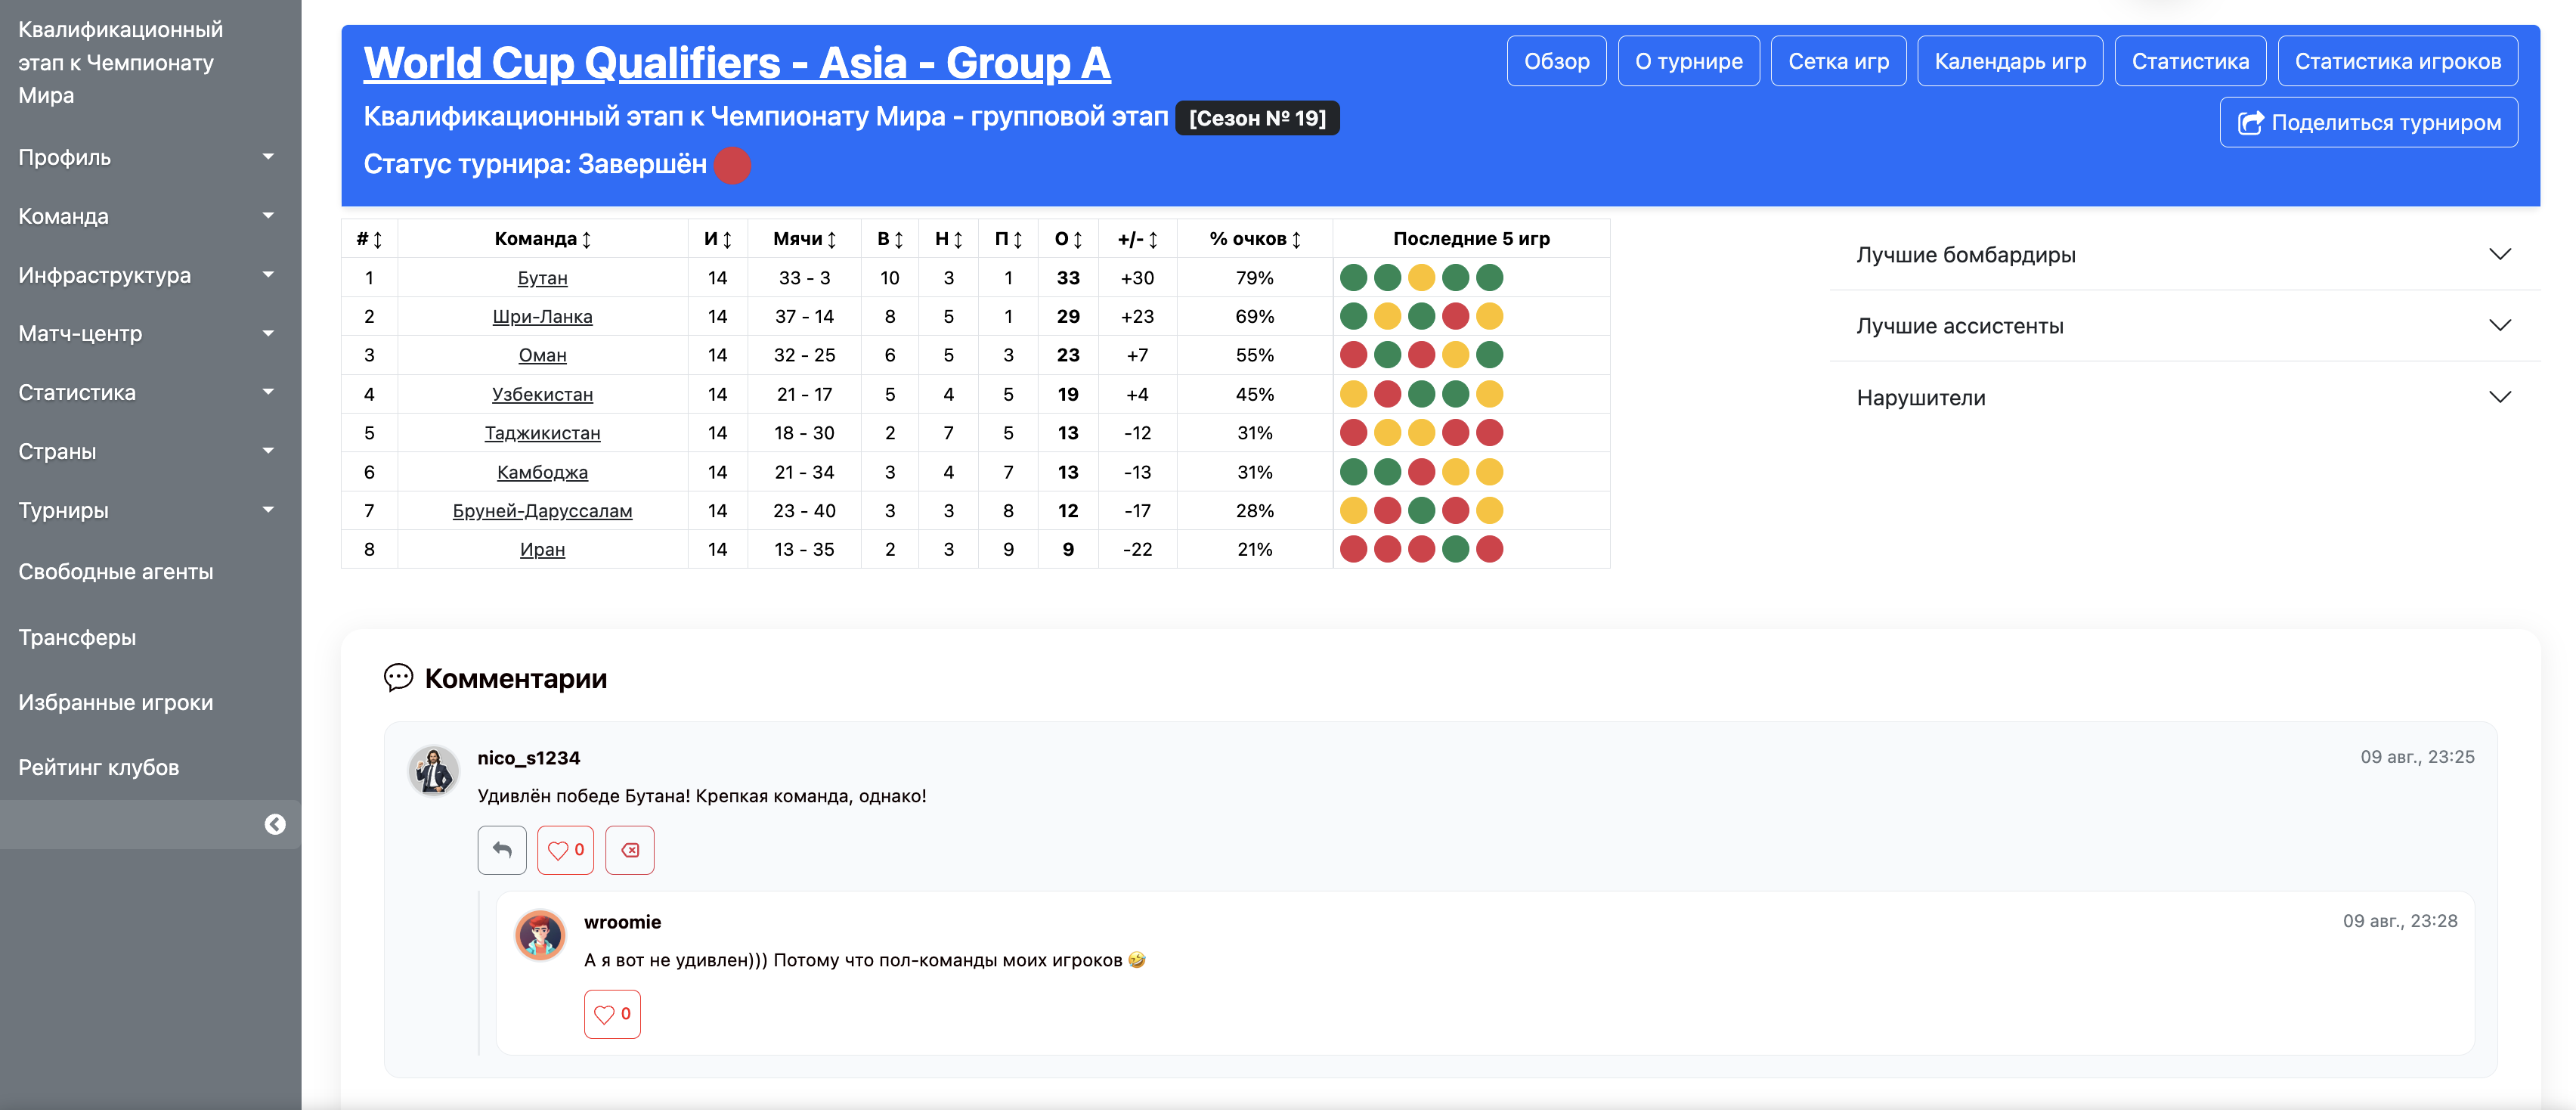Expand Лучшие бомбардиры section

pyautogui.click(x=2184, y=255)
